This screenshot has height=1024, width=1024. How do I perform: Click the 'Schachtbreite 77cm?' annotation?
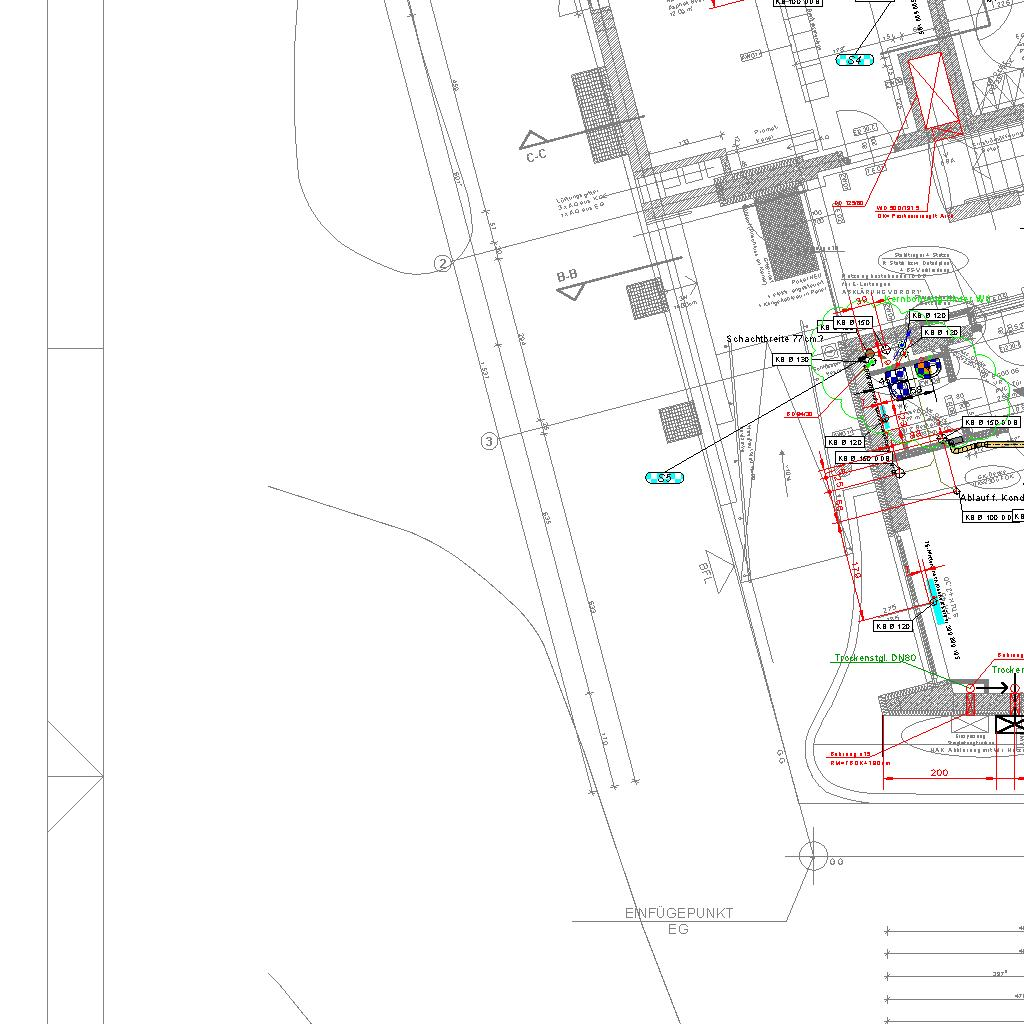tap(775, 340)
